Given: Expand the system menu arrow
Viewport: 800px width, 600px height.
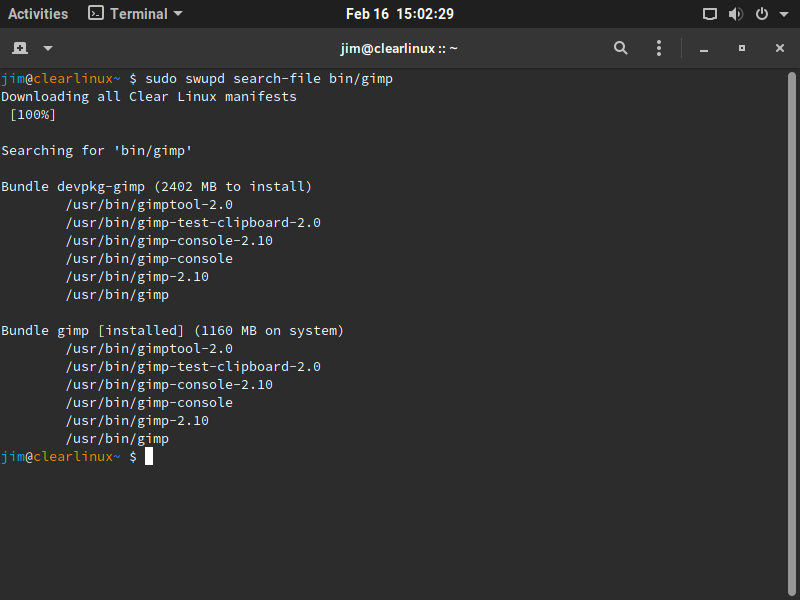Looking at the screenshot, I should (x=782, y=14).
